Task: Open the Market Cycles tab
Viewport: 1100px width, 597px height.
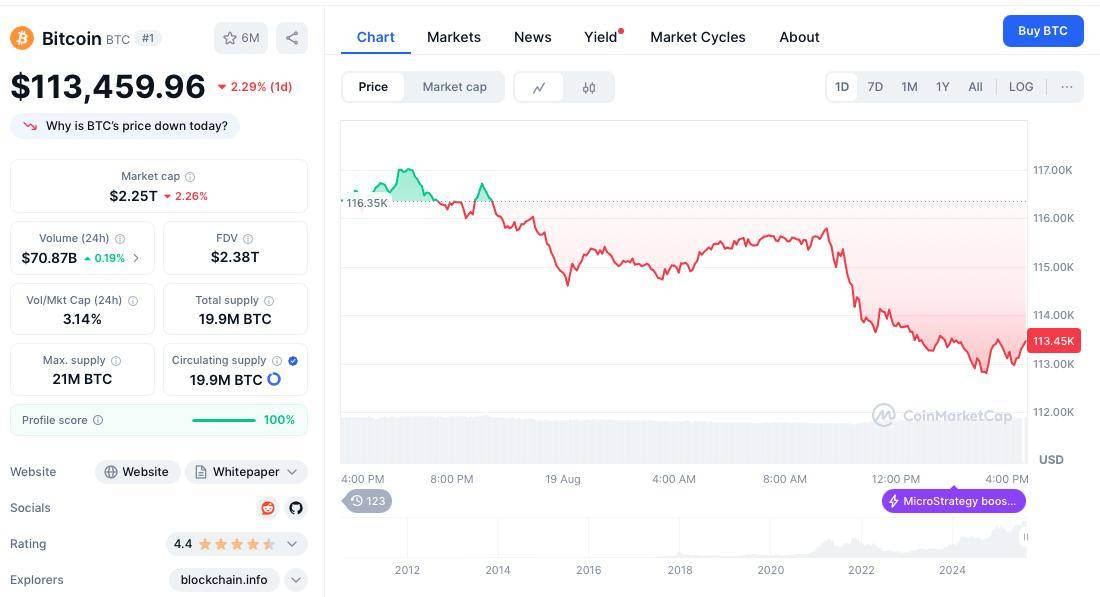Action: pos(697,37)
